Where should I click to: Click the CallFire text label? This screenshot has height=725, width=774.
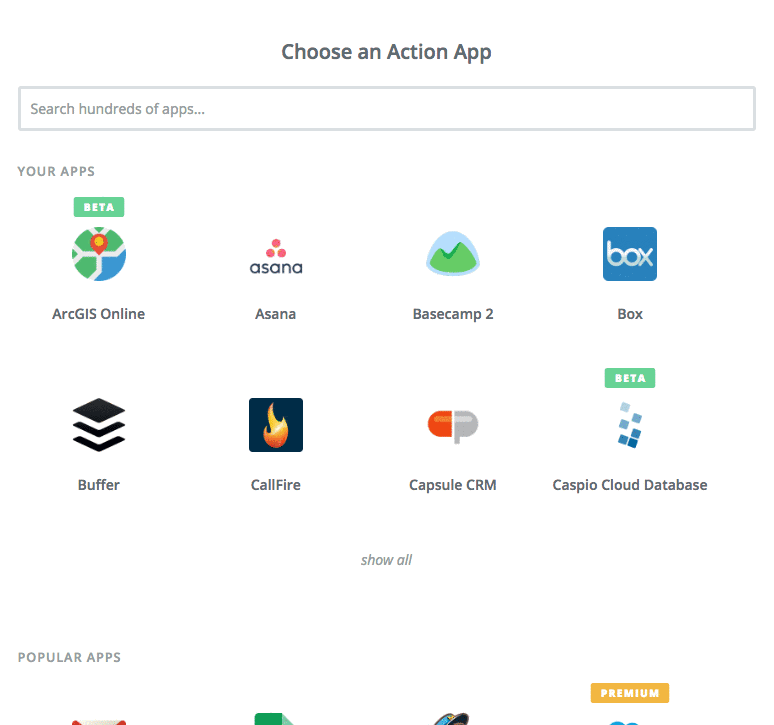pyautogui.click(x=275, y=485)
